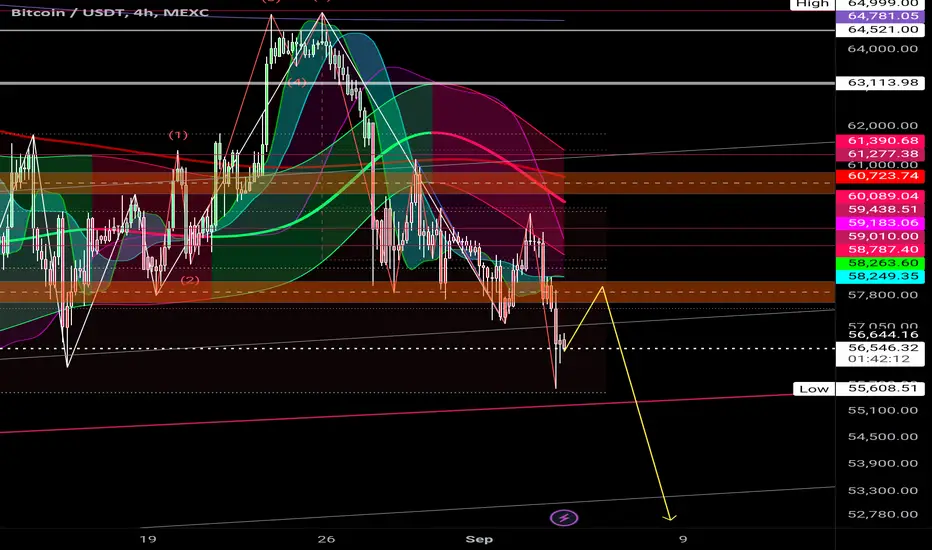Click the (2) Elliott wave label
932x550 pixels.
coord(190,280)
